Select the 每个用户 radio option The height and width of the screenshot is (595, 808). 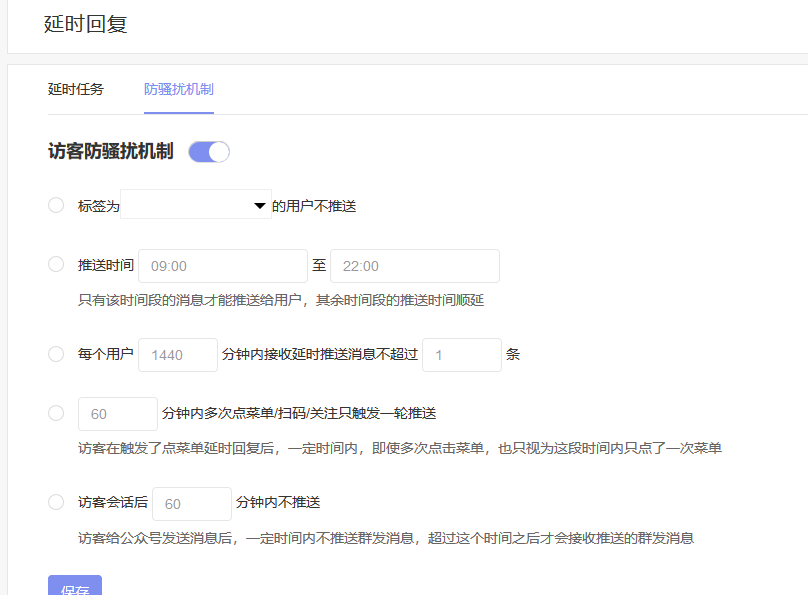tap(56, 354)
